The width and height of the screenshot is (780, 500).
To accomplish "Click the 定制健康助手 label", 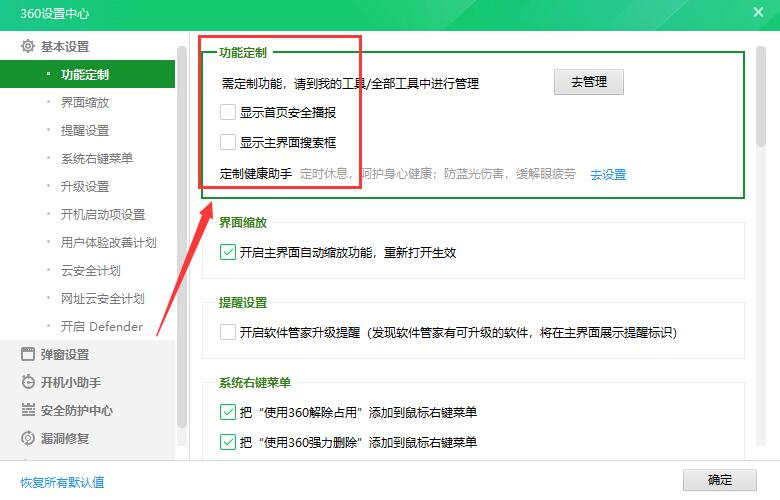I will 256,174.
